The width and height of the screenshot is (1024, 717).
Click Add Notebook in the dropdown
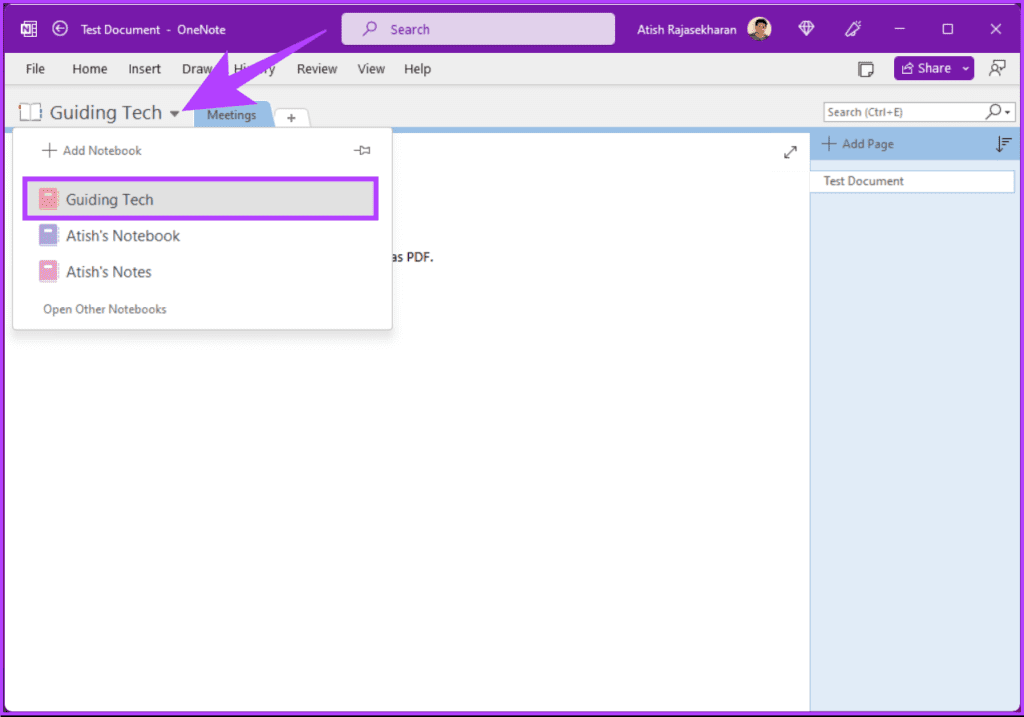point(92,151)
